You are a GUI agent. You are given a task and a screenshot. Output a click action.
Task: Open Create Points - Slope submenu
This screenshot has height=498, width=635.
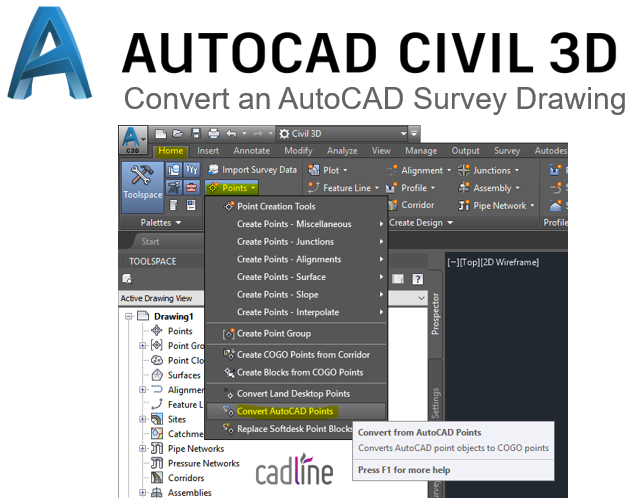[x=296, y=295]
